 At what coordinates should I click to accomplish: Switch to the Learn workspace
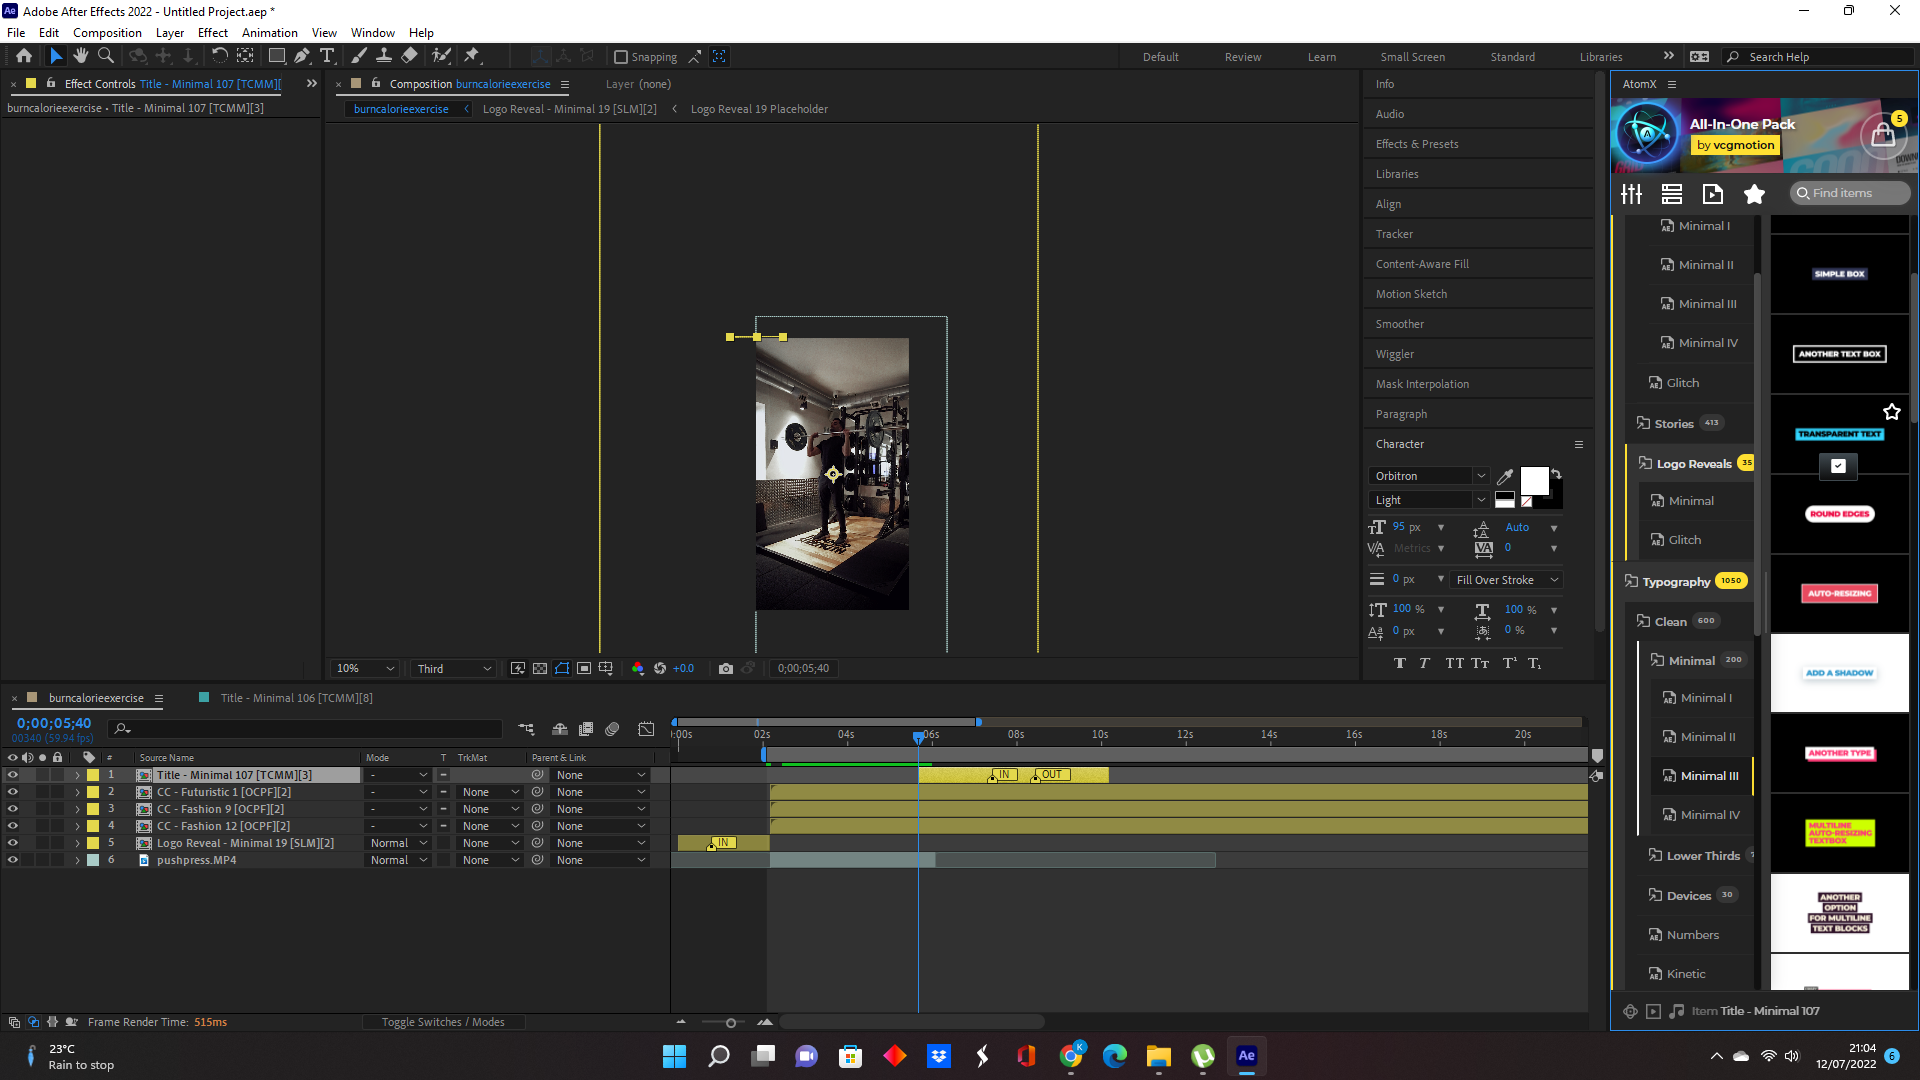pyautogui.click(x=1322, y=56)
